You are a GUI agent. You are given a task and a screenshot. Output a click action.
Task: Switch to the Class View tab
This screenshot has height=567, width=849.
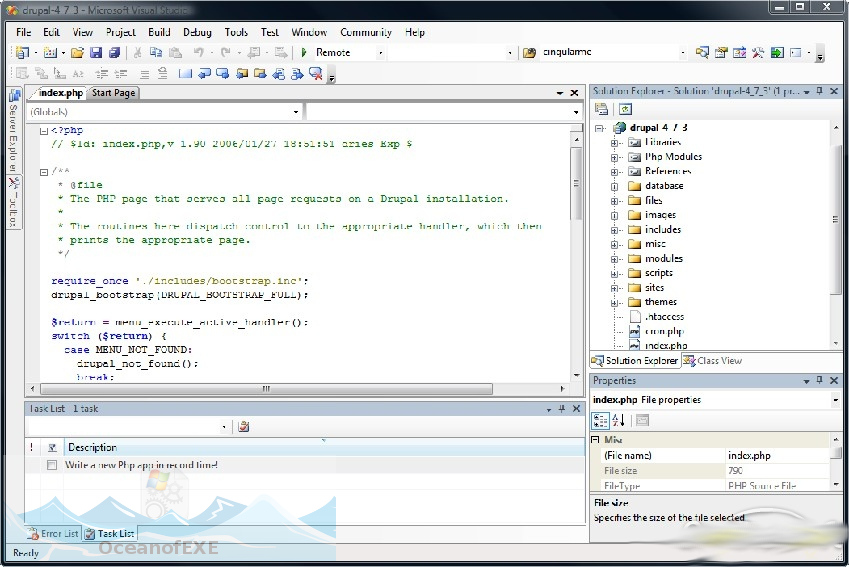[713, 361]
